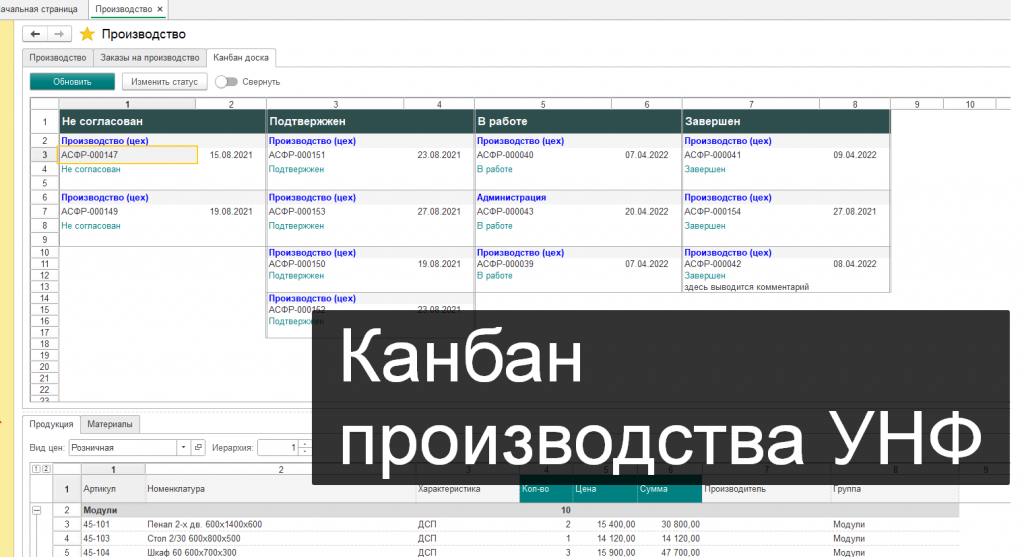
Task: Click Завершен status under АСФР-000154
Action: (705, 225)
